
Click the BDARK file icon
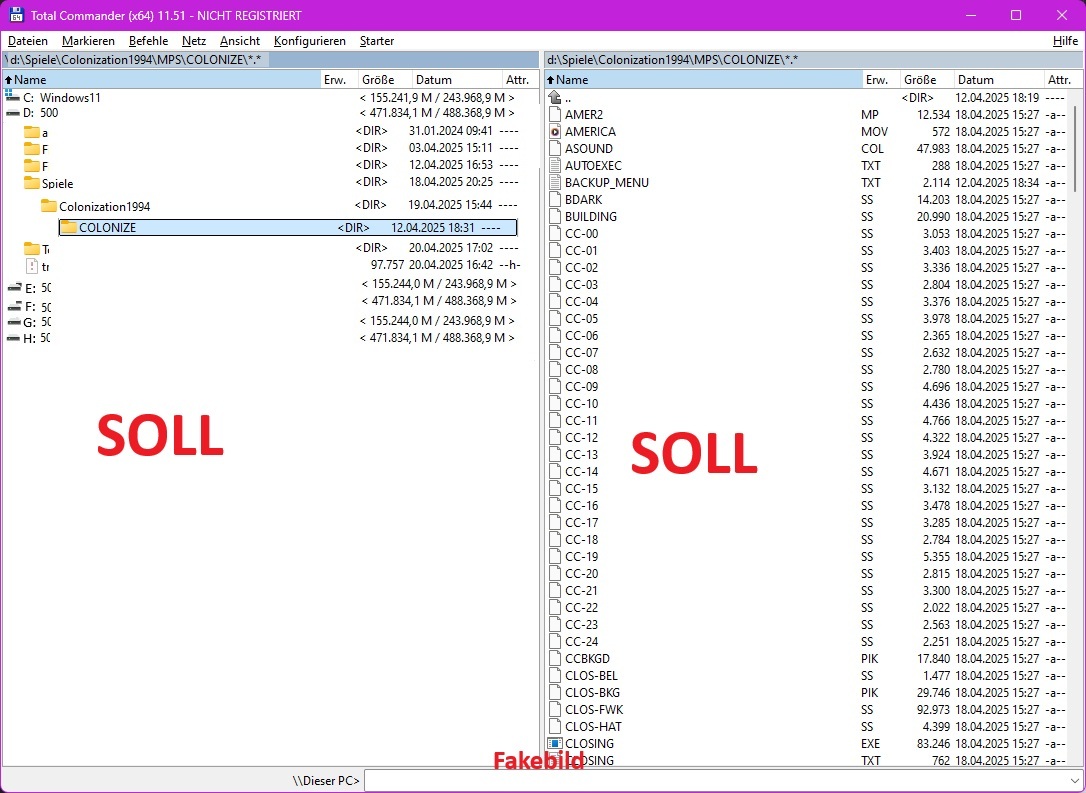[x=555, y=199]
